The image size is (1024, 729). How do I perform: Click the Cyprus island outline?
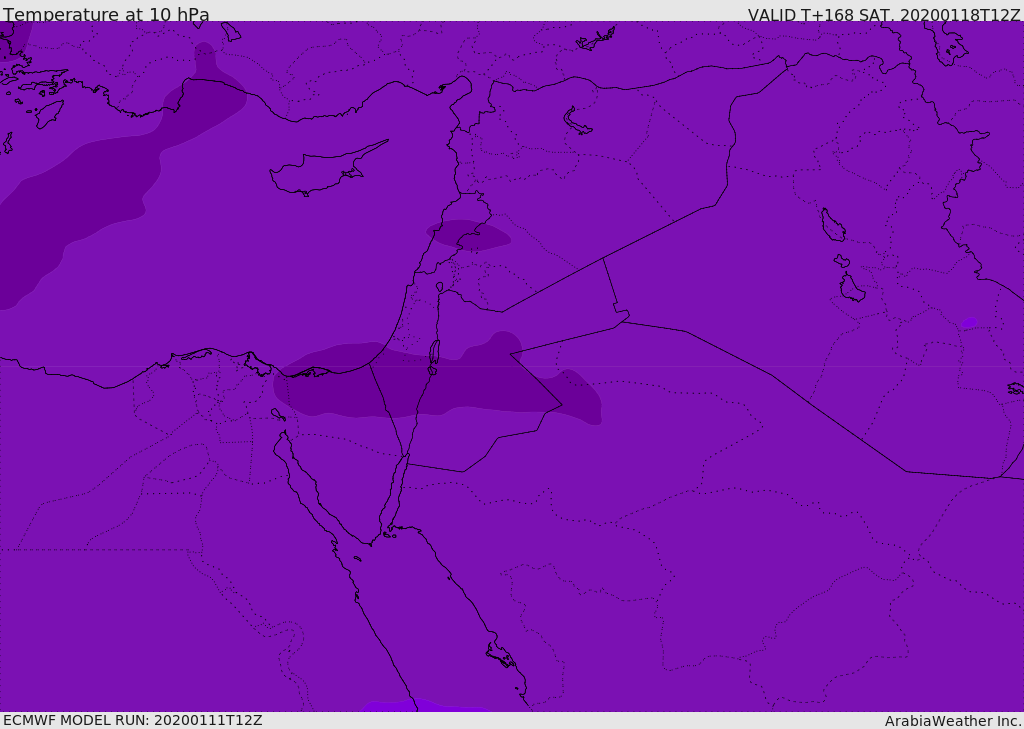coord(318,171)
